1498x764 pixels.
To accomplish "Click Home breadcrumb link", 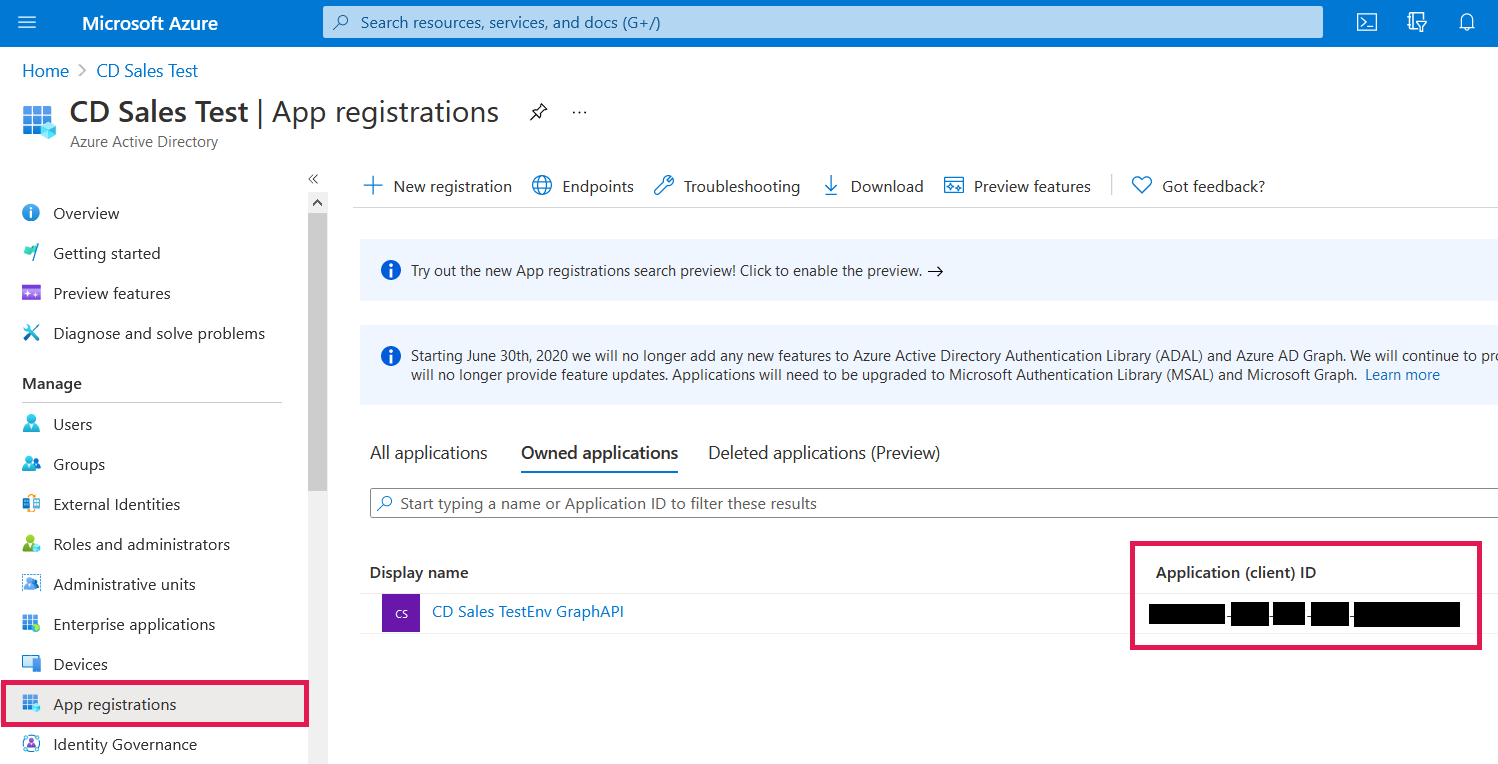I will click(46, 71).
